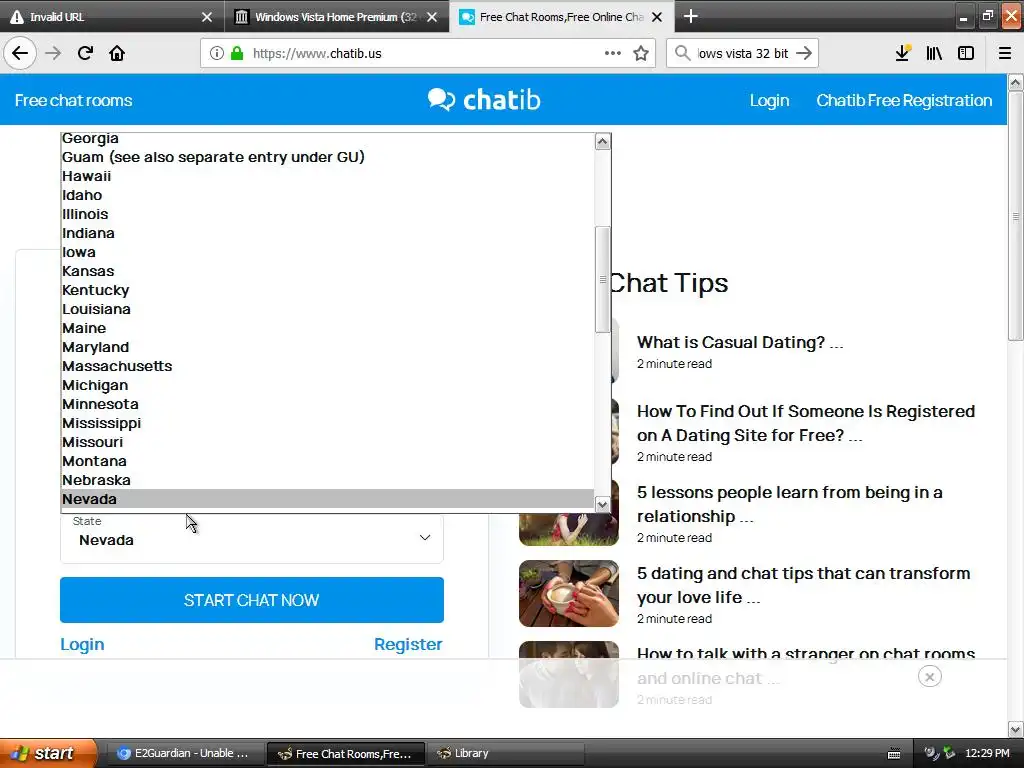Viewport: 1024px width, 768px height.
Task: Choose Kansas from the state list
Action: click(x=327, y=271)
